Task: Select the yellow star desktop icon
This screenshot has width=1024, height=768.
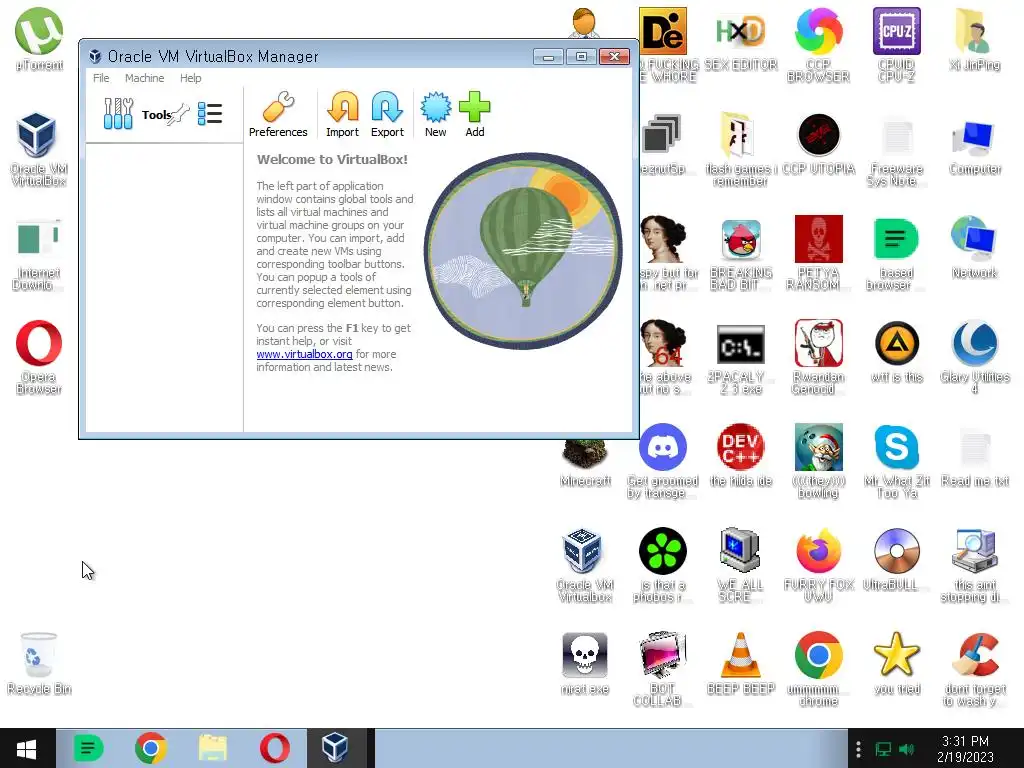Action: tap(897, 663)
